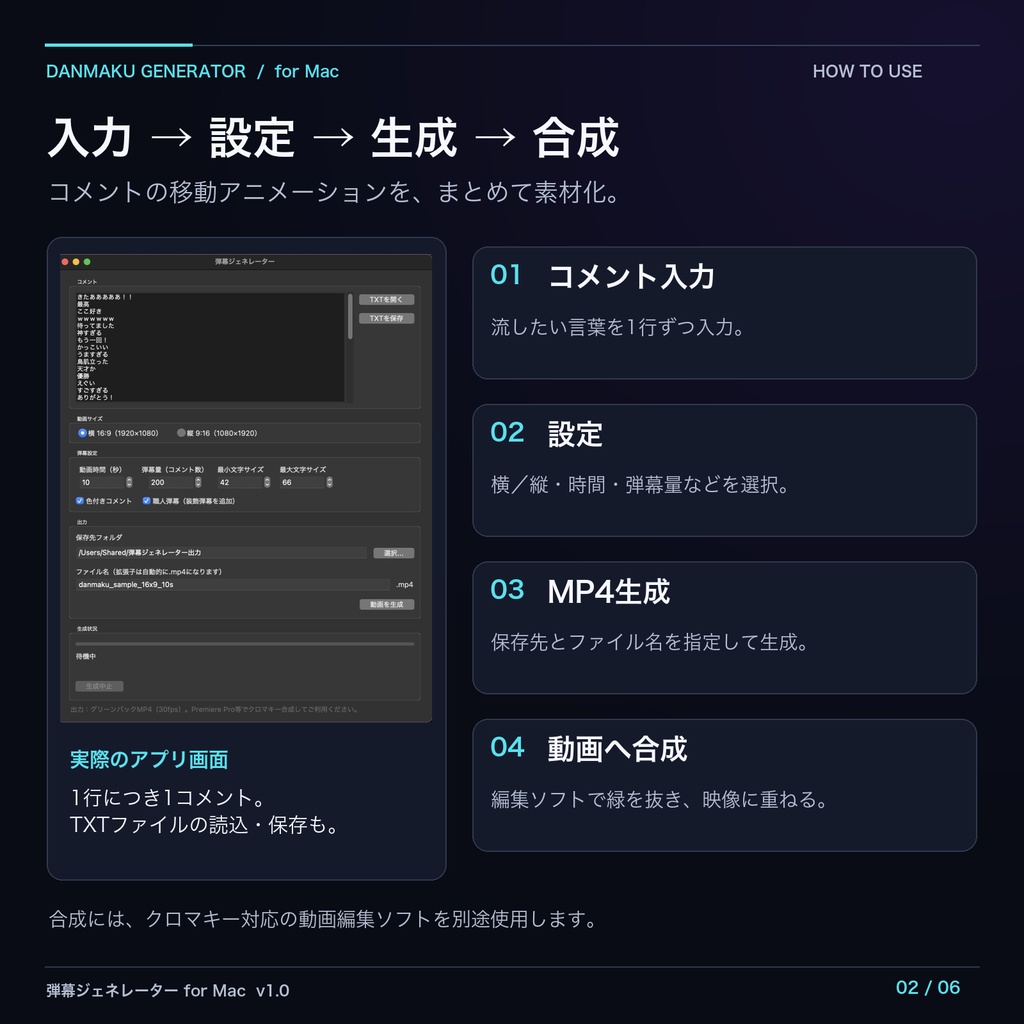Screen dimensions: 1024x1024
Task: Click the 02 設定 card heading
Action: [546, 434]
